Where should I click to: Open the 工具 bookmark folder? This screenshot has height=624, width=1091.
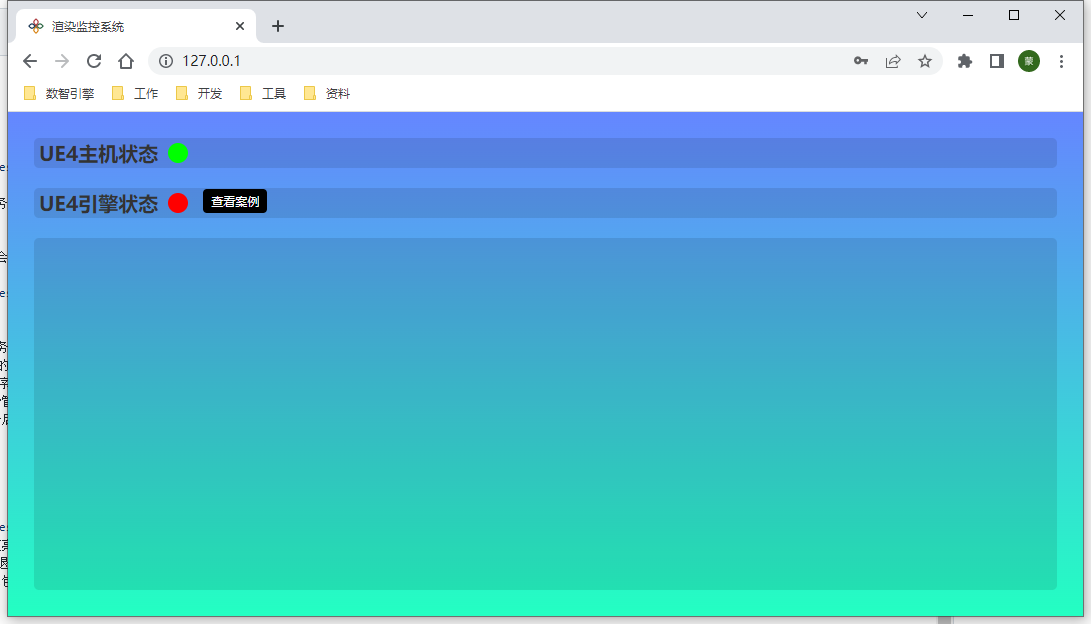click(264, 93)
